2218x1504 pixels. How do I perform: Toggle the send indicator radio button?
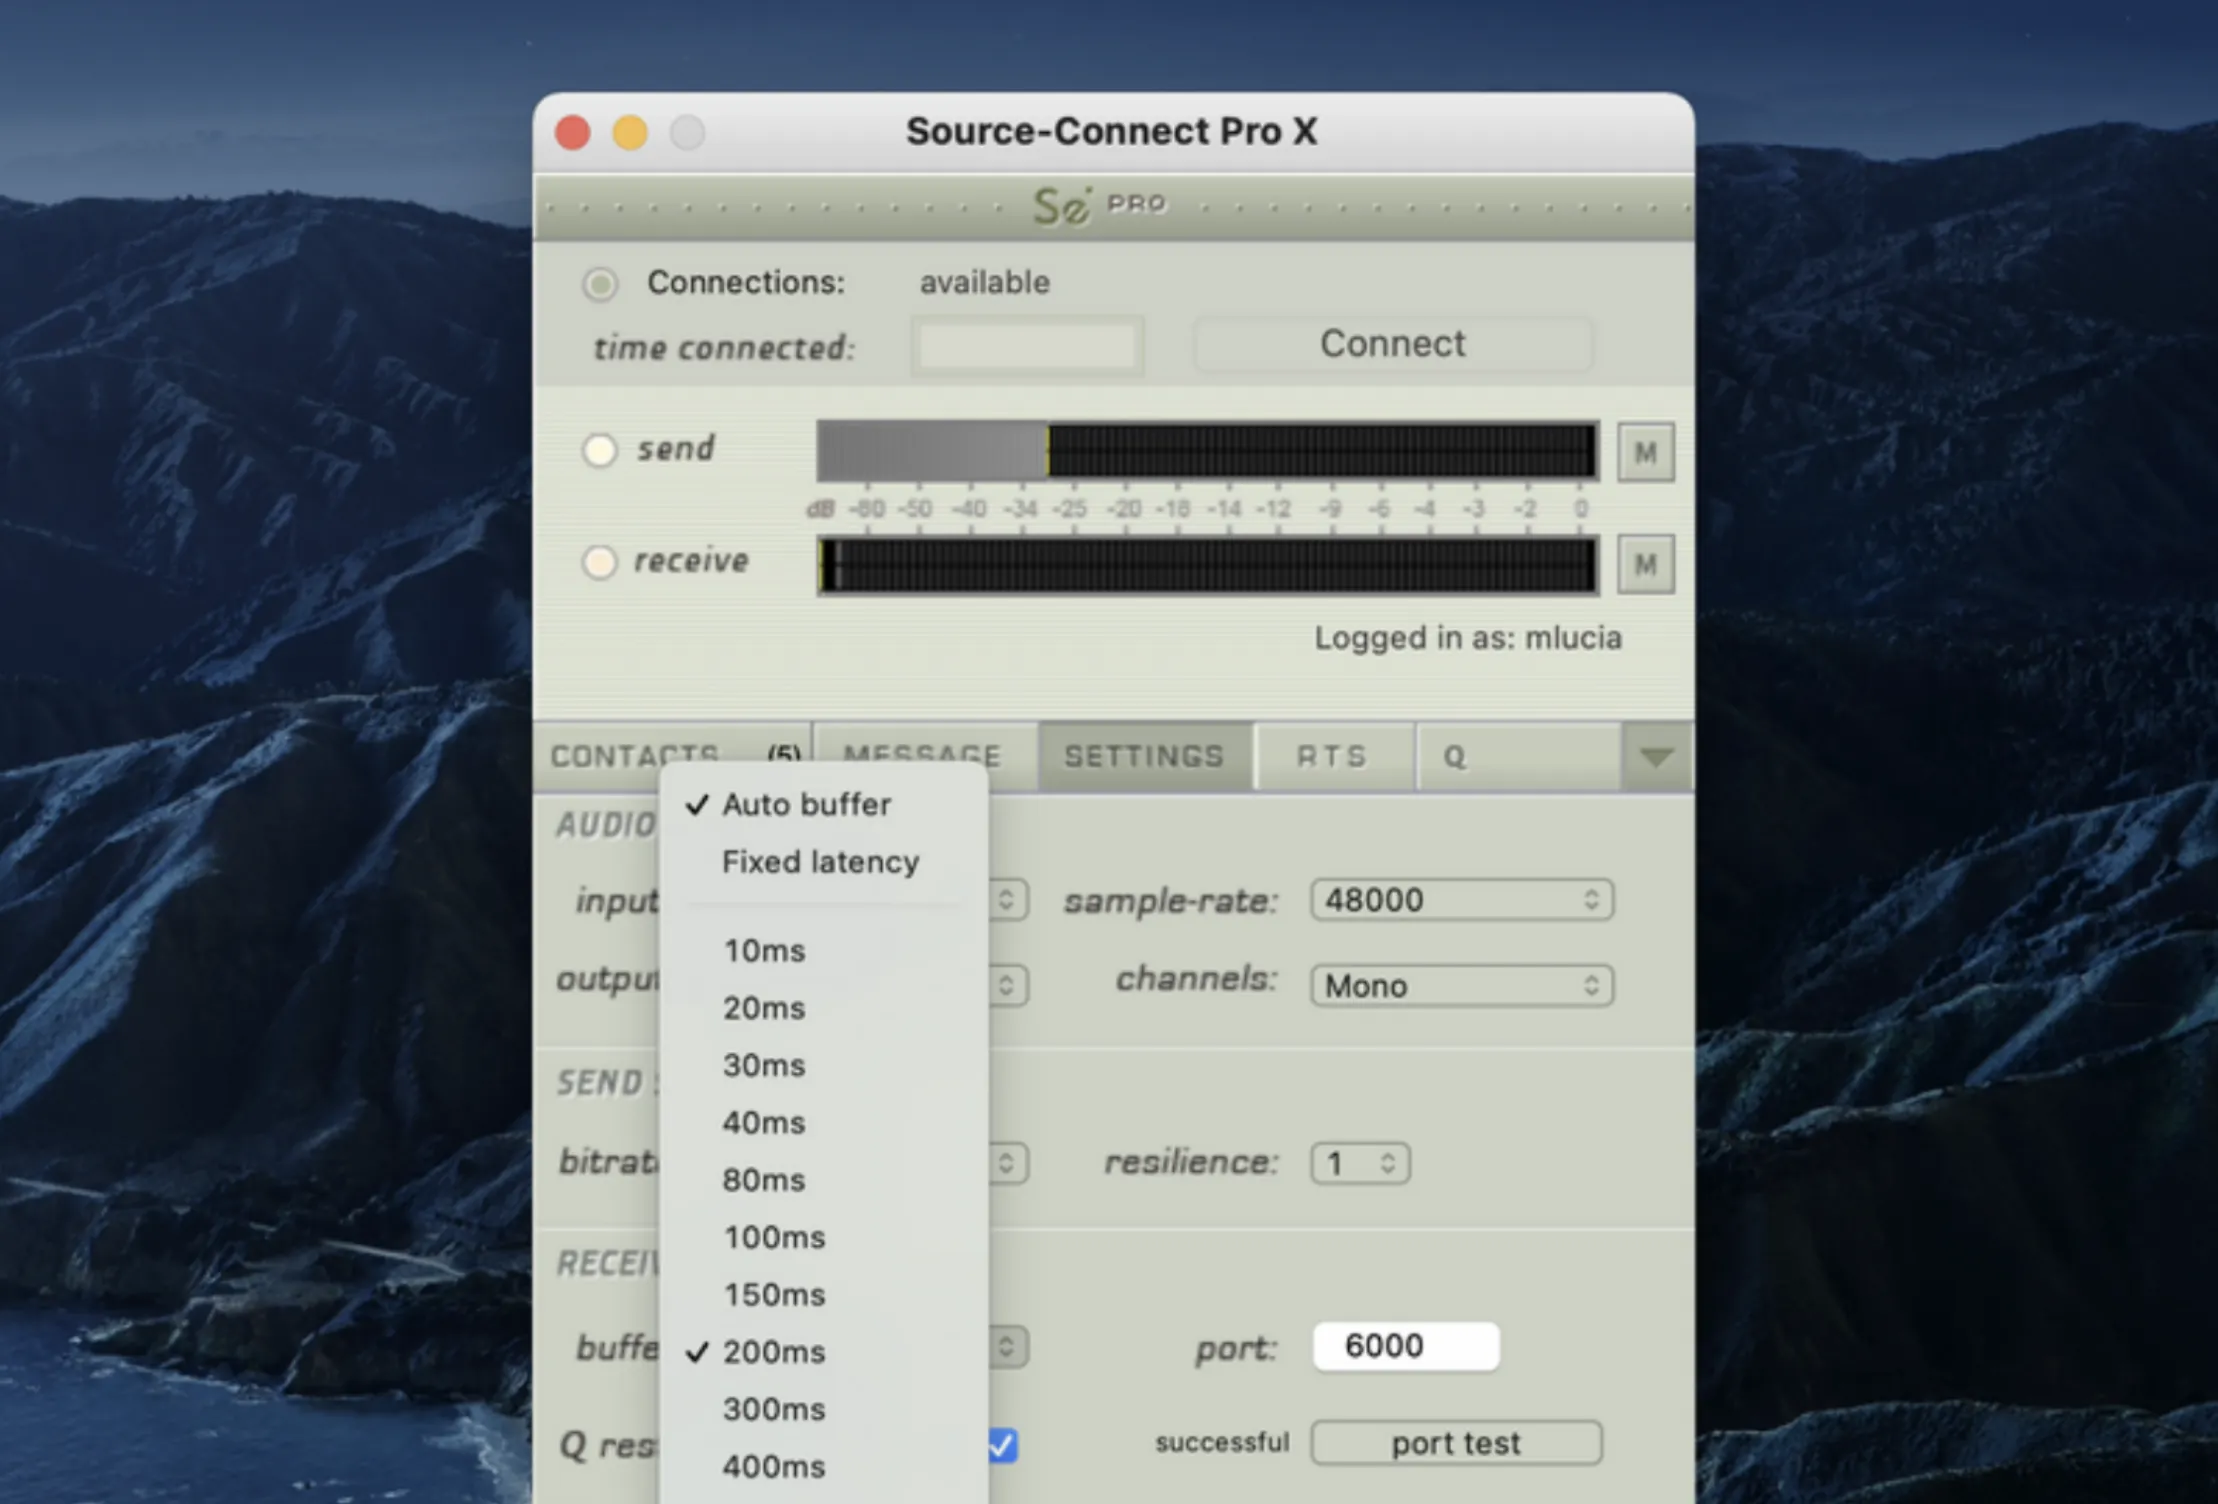[x=600, y=450]
